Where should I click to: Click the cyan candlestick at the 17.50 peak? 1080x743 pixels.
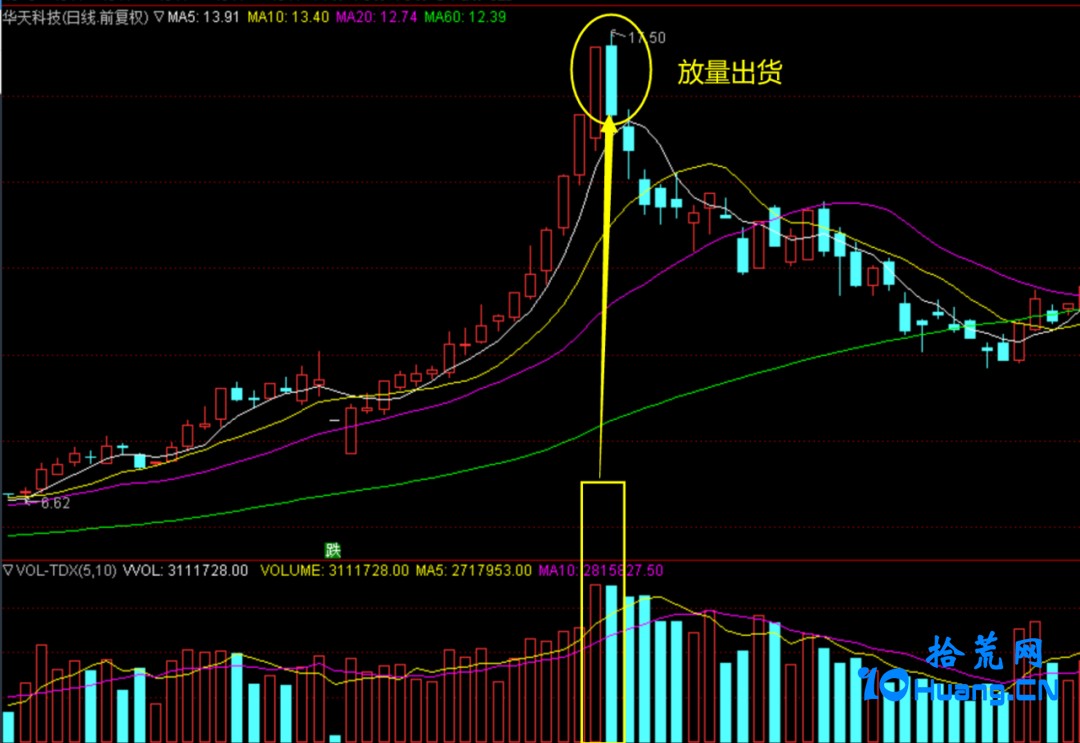point(612,81)
